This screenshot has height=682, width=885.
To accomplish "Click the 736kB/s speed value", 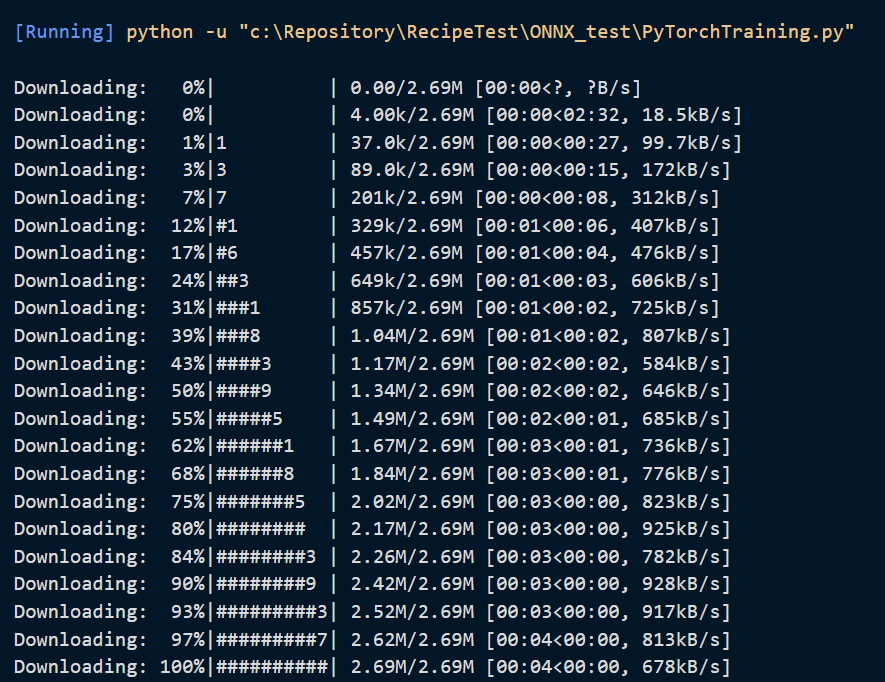I will [x=681, y=447].
